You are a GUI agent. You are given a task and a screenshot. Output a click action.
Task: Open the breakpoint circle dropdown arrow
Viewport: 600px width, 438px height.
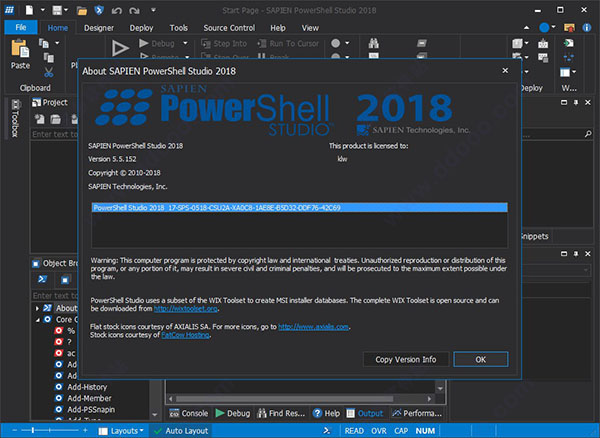pos(347,43)
